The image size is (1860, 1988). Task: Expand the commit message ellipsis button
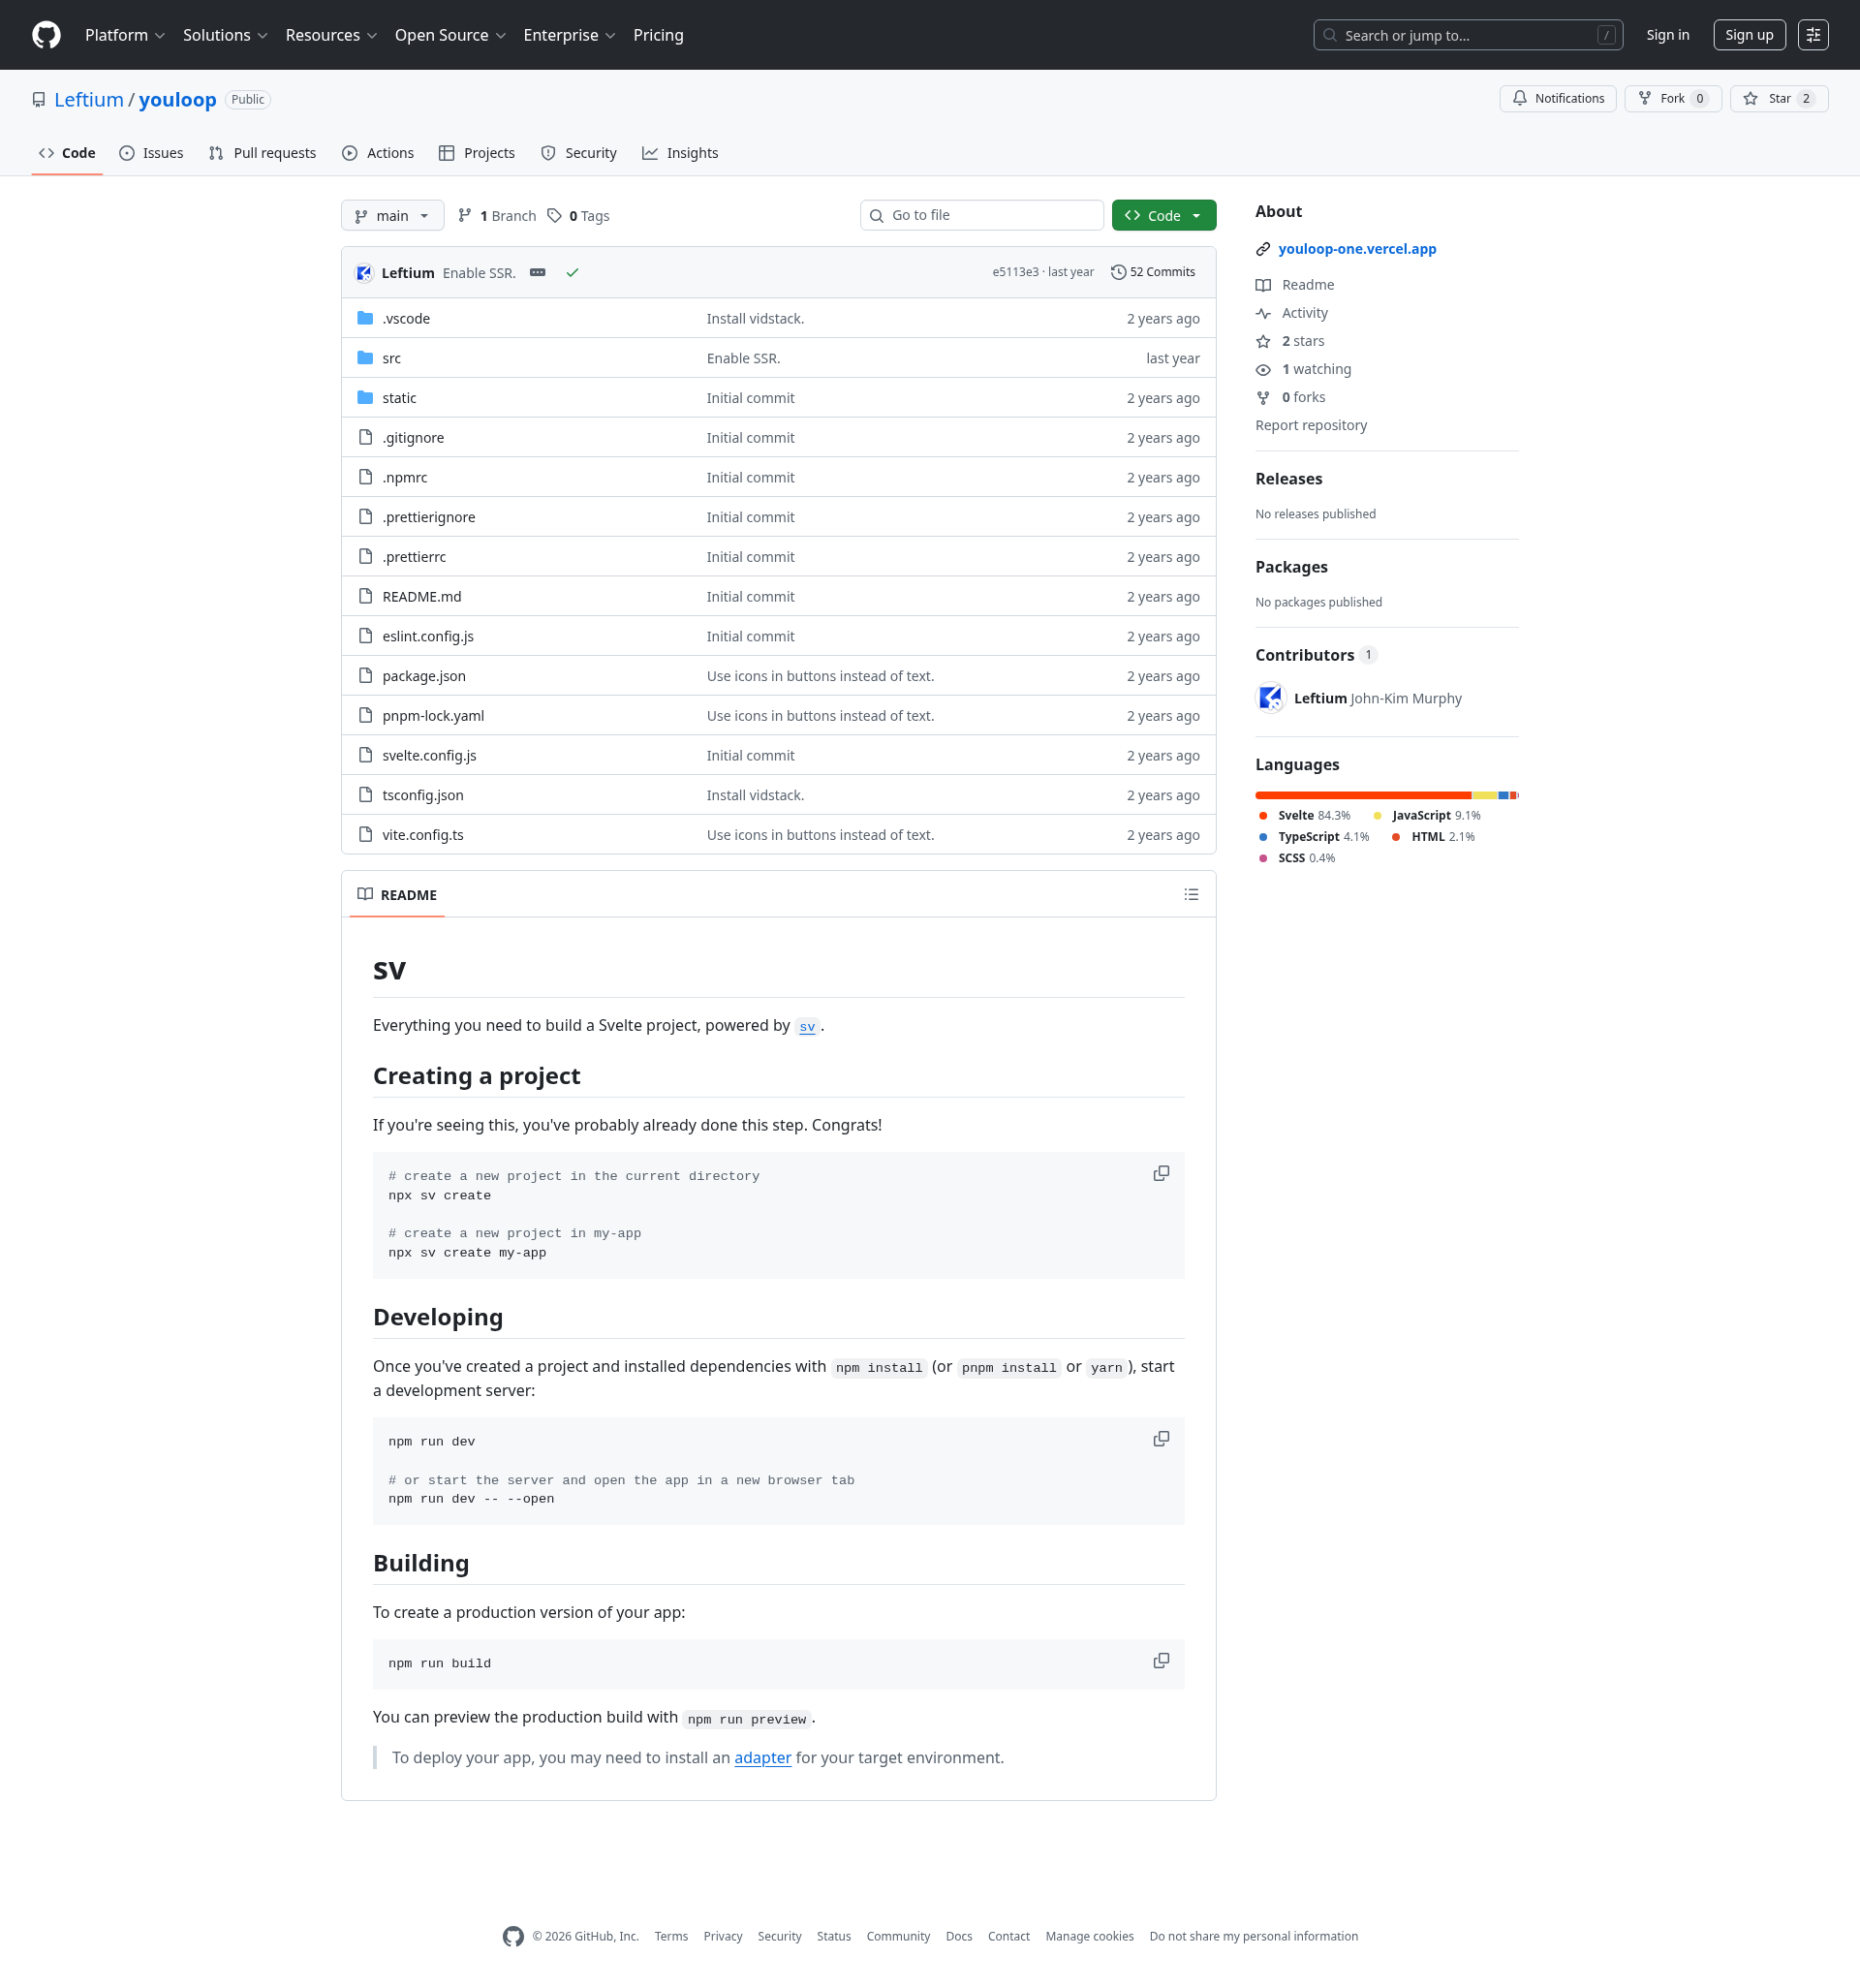point(537,273)
